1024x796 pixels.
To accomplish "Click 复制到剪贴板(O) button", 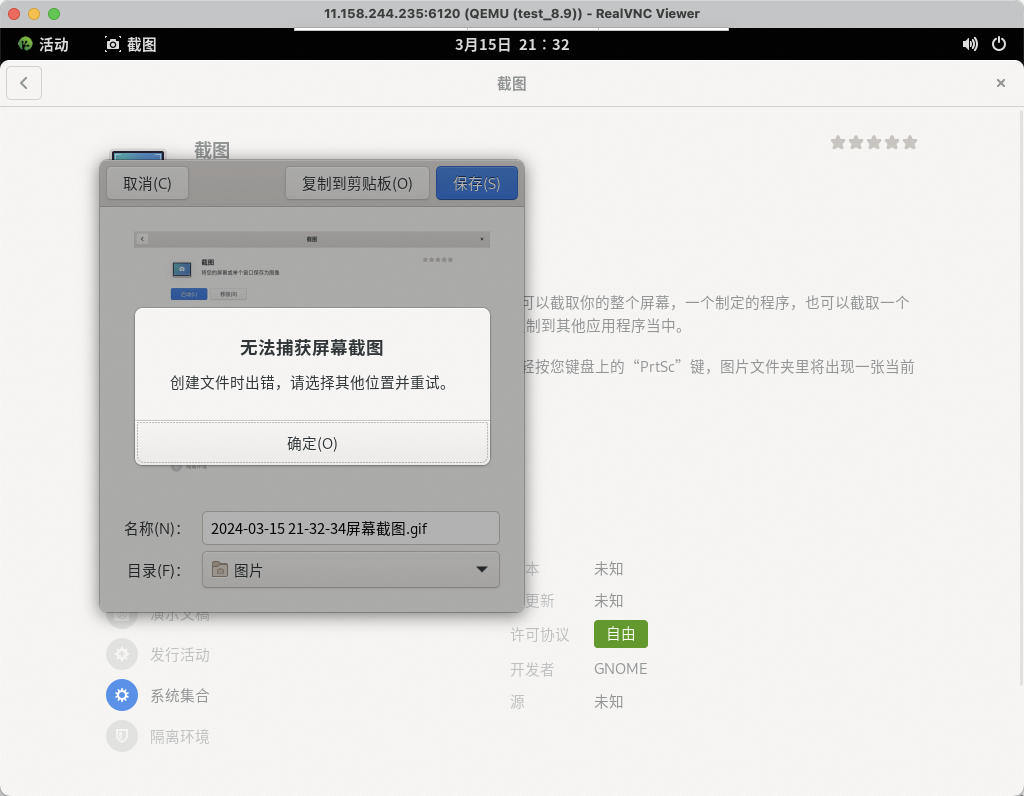I will [x=357, y=184].
